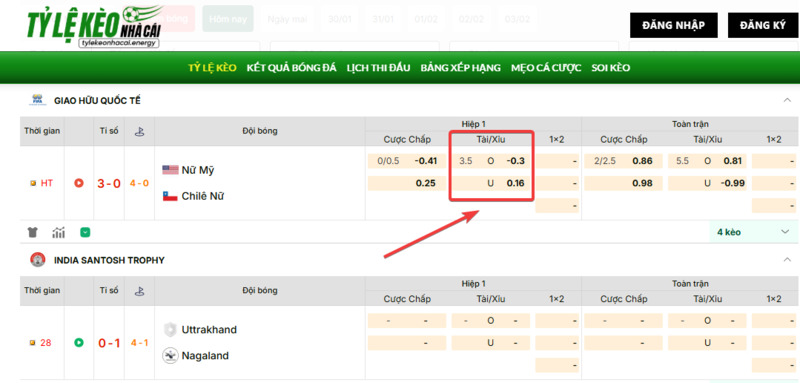This screenshot has height=383, width=800.
Task: Select the Nagaland team name
Action: click(x=205, y=355)
